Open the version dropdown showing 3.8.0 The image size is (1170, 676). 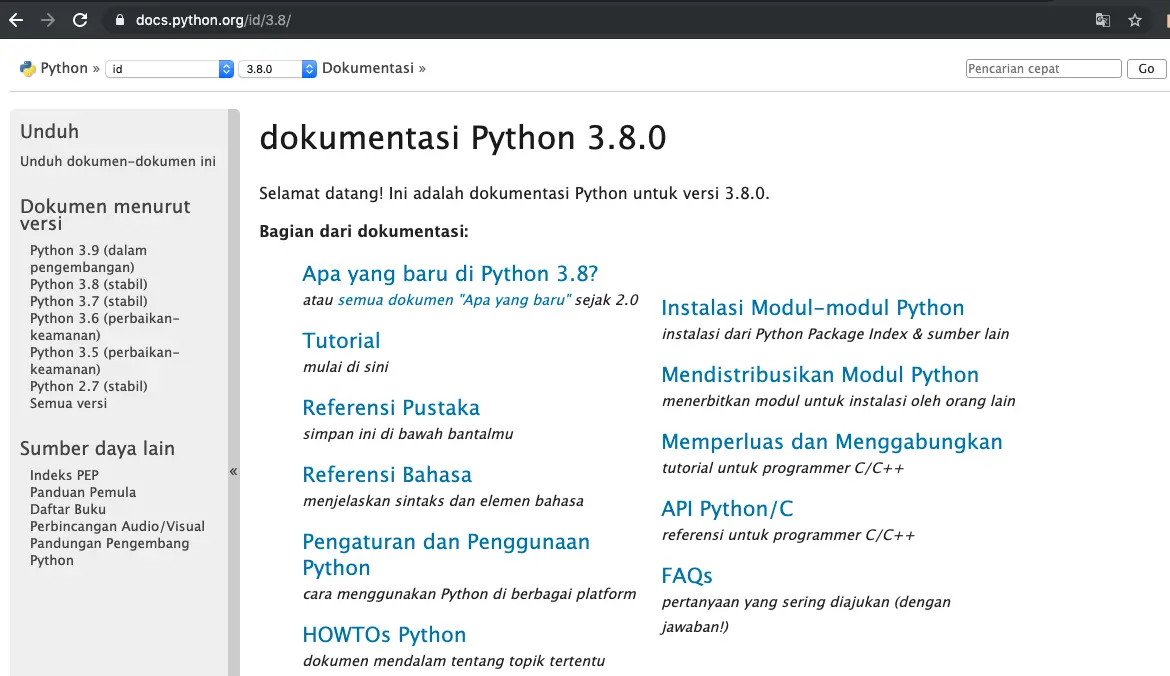[x=277, y=69]
